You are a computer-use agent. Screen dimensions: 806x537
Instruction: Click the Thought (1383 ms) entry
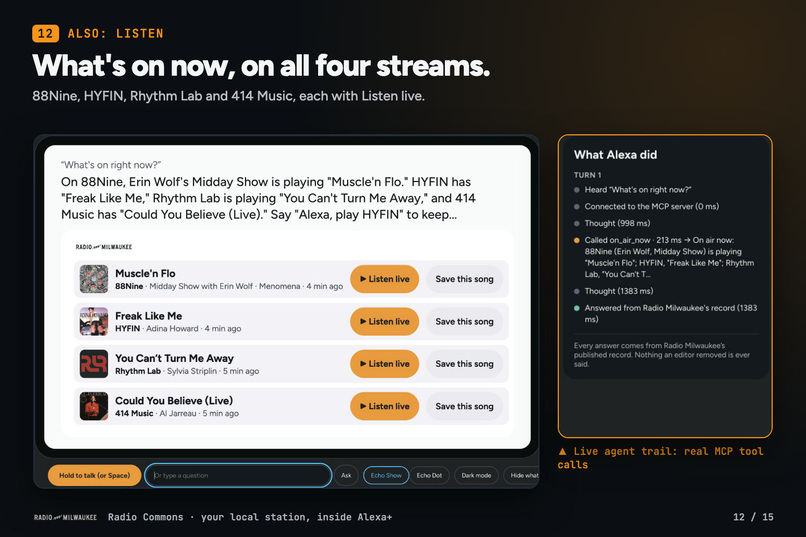click(619, 291)
